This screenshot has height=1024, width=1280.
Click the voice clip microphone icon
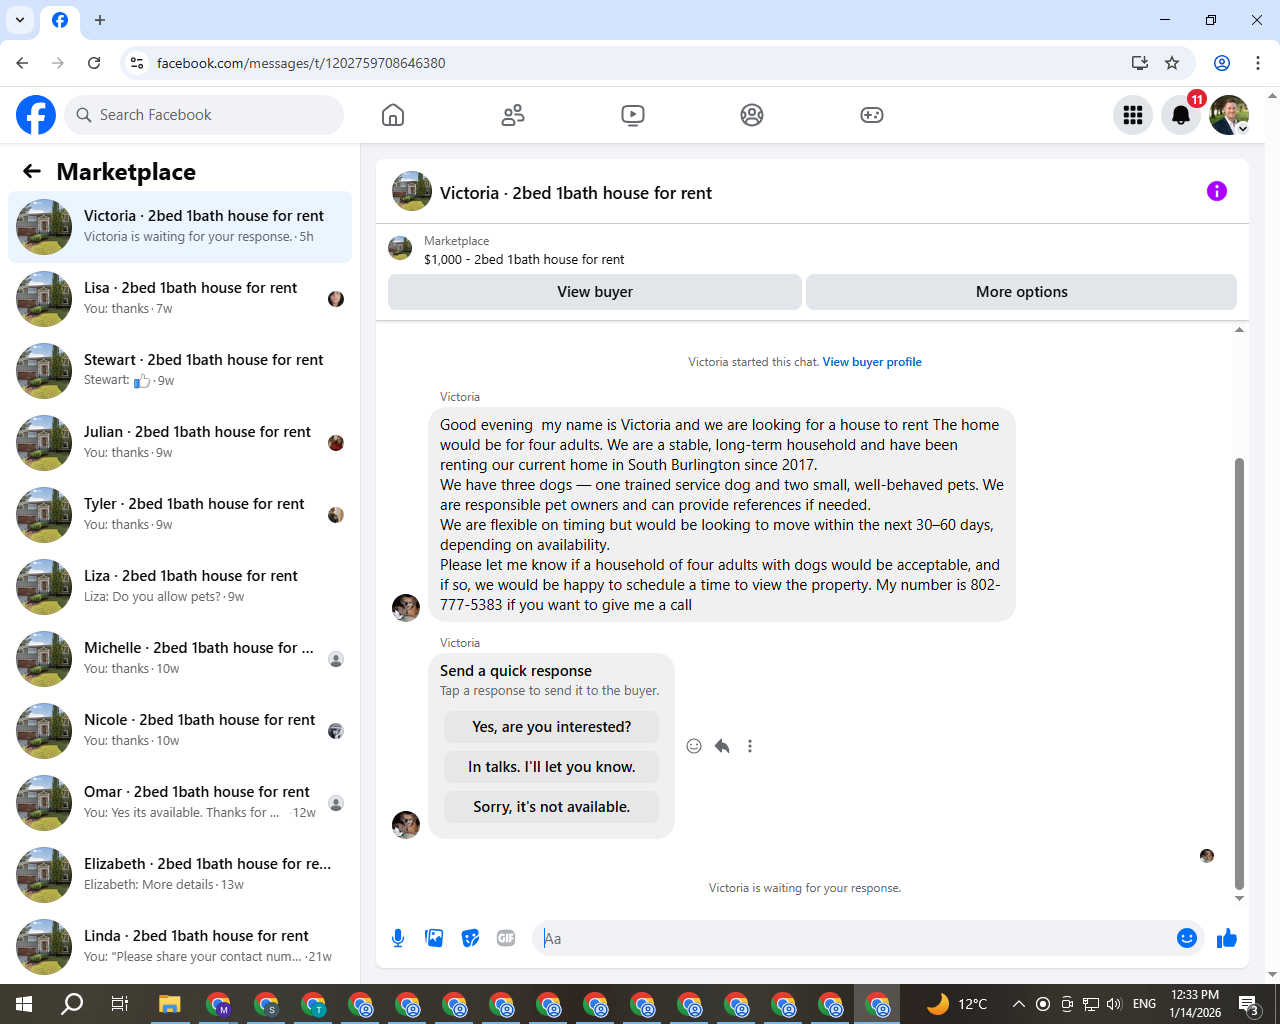[x=398, y=938]
